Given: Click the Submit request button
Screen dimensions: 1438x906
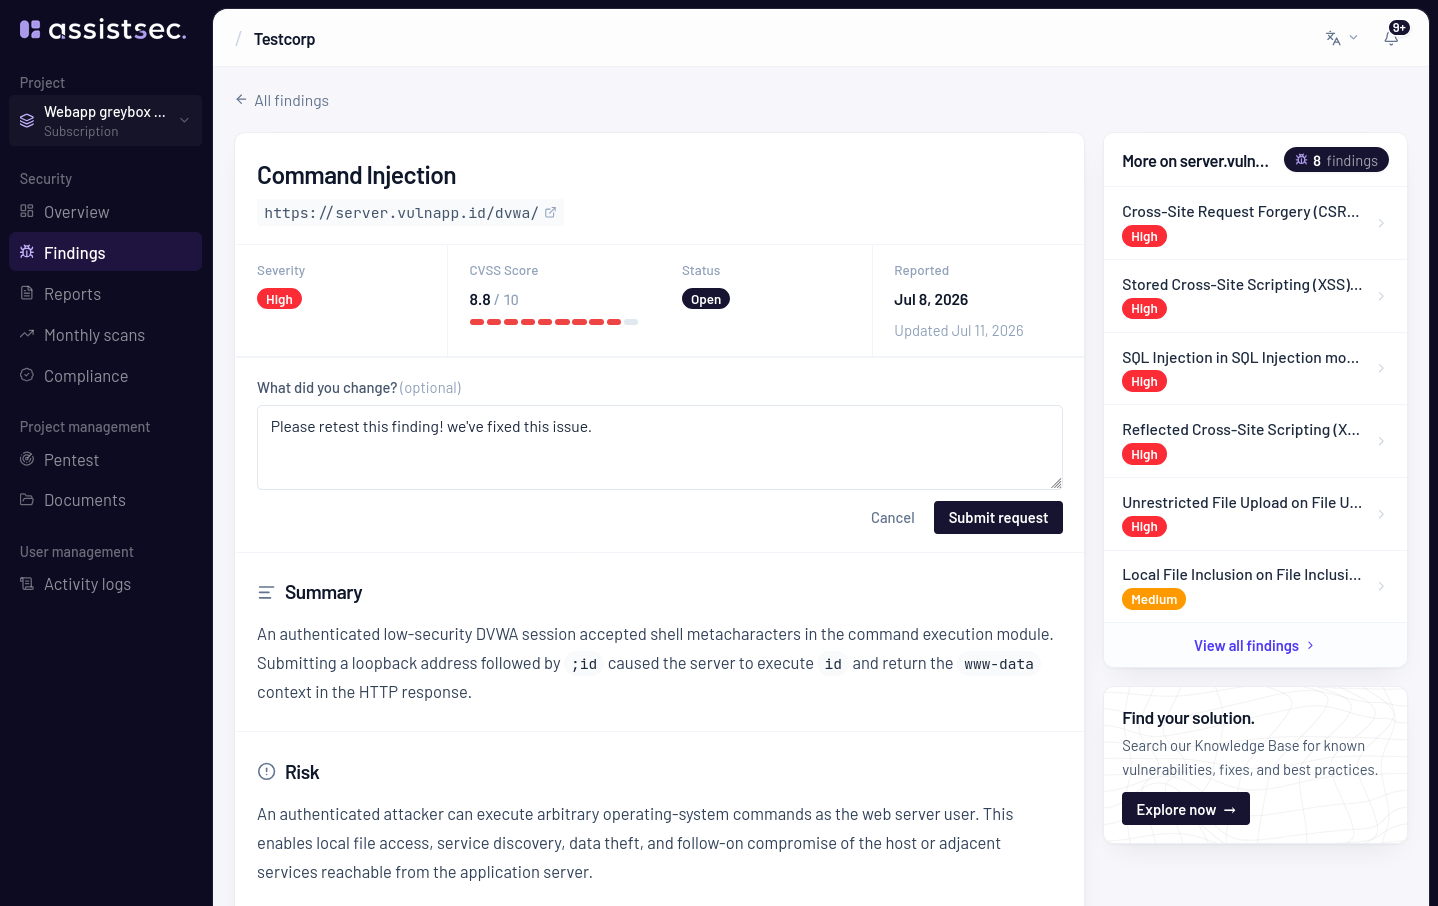Looking at the screenshot, I should pyautogui.click(x=998, y=517).
